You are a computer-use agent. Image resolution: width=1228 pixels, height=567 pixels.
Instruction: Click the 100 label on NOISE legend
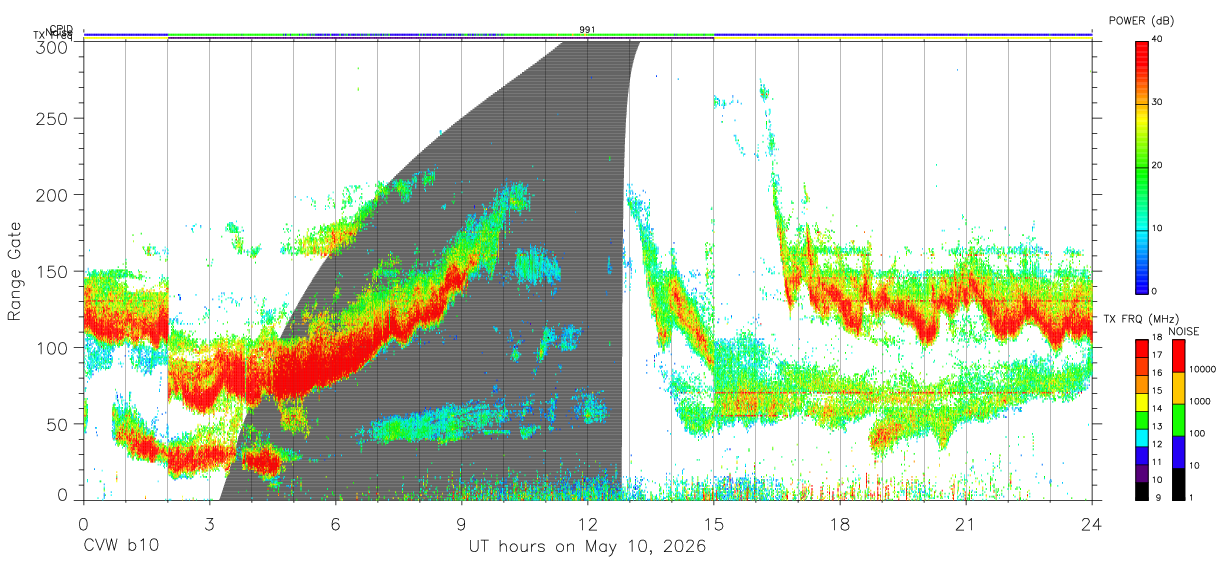[x=1197, y=433]
